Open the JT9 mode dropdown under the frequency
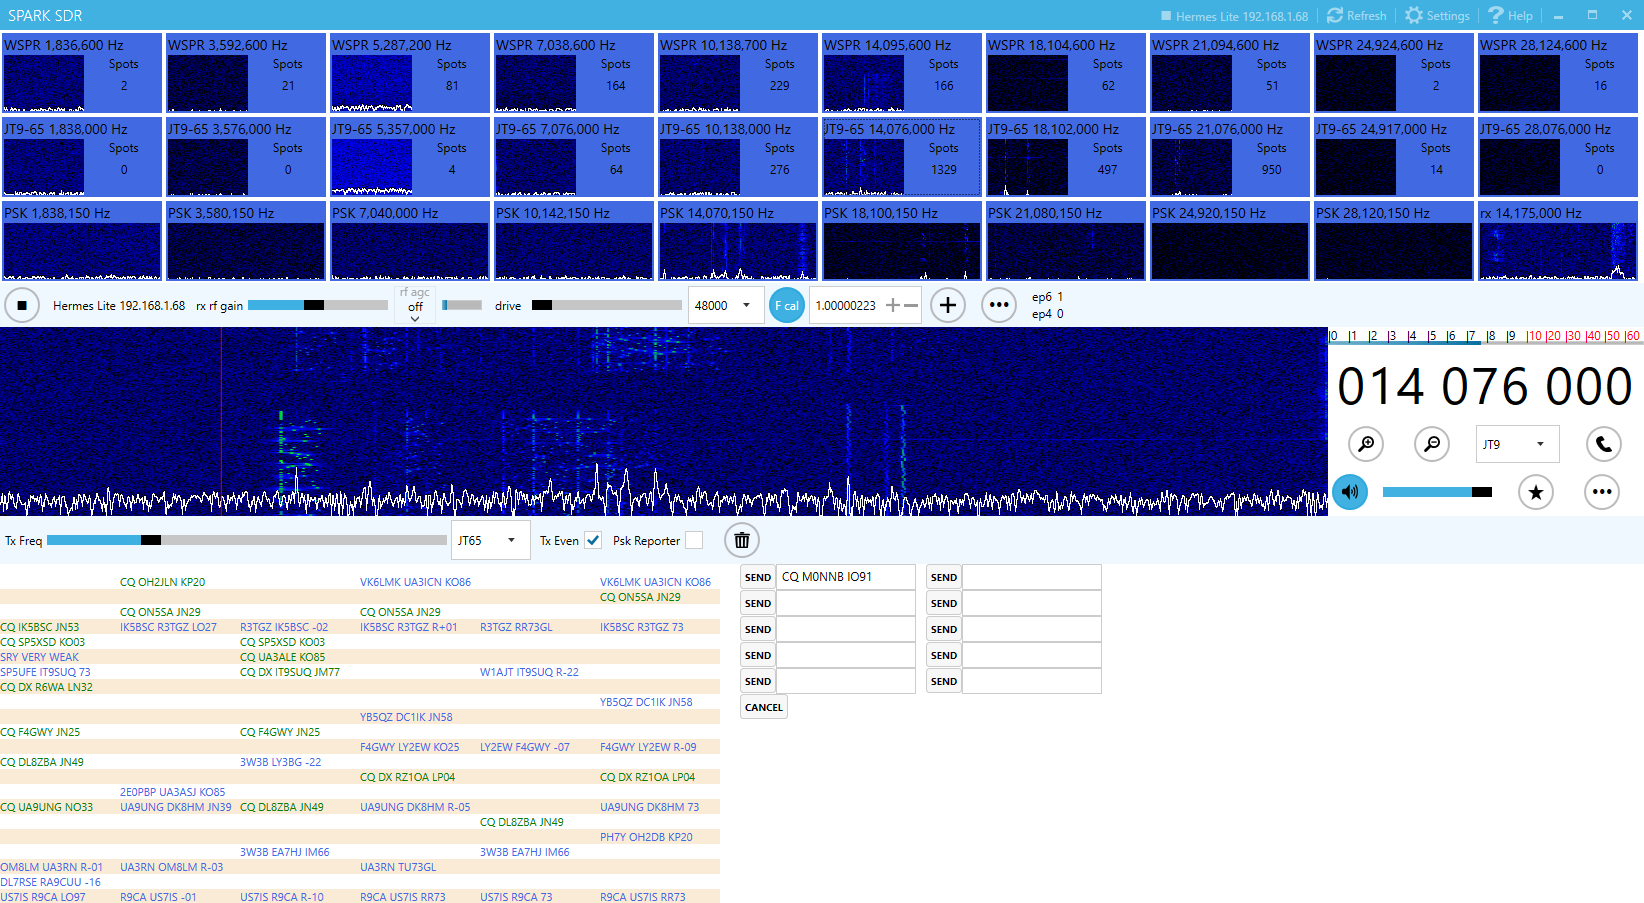This screenshot has width=1644, height=903. click(x=1517, y=444)
